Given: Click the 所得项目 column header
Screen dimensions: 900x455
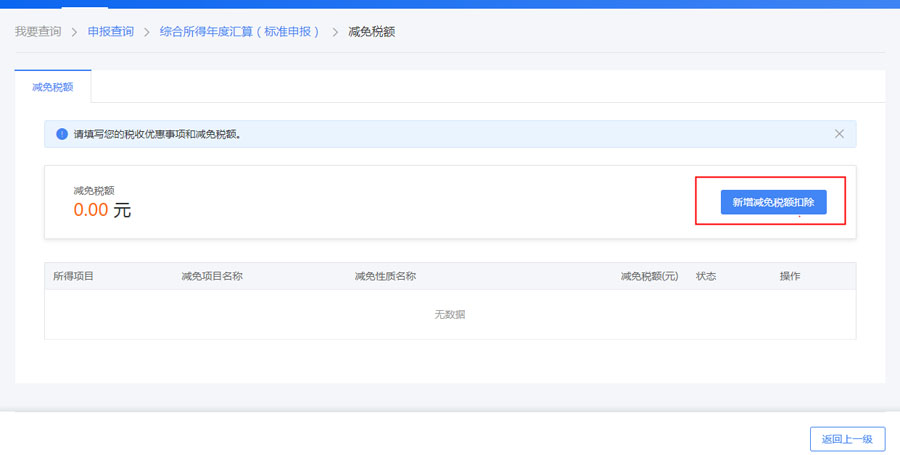Looking at the screenshot, I should (x=73, y=276).
